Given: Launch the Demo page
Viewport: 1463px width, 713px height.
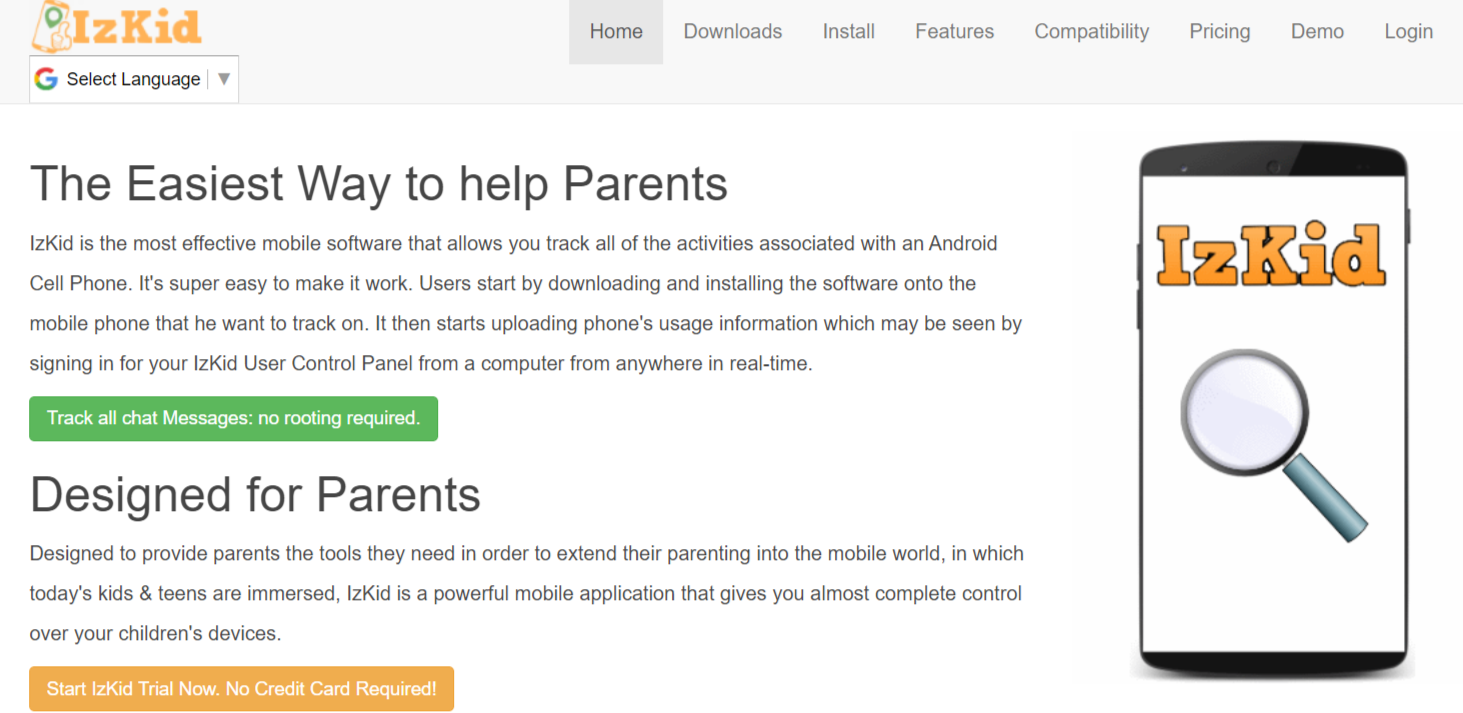Looking at the screenshot, I should tap(1316, 31).
